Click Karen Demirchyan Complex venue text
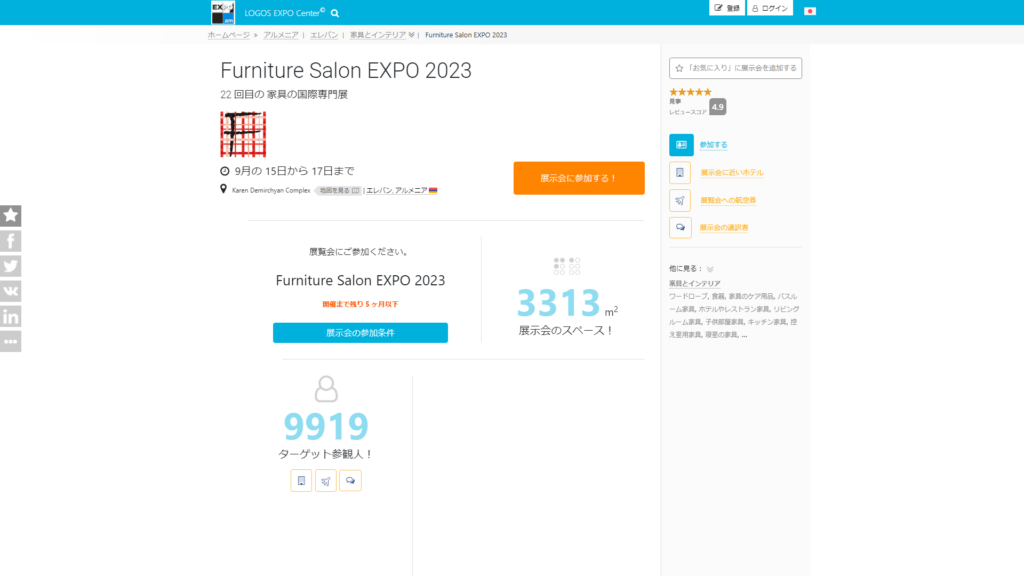The image size is (1024, 576). 271,191
